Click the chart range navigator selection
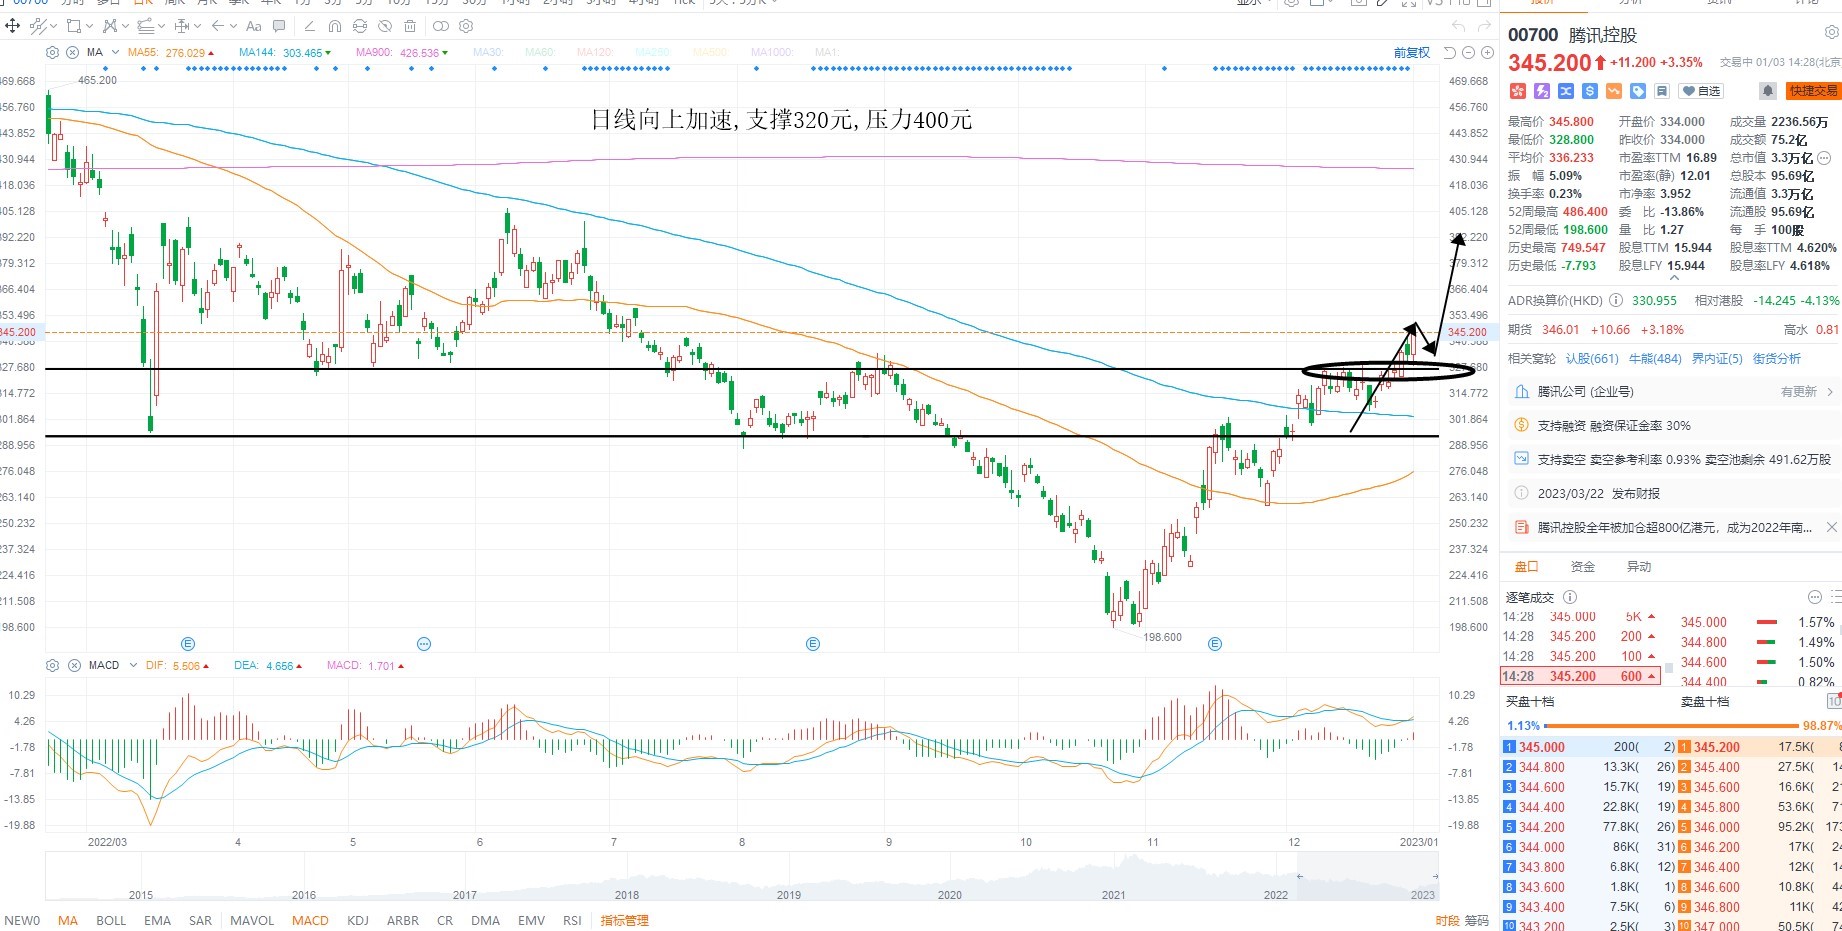This screenshot has height=931, width=1842. pos(1367,876)
